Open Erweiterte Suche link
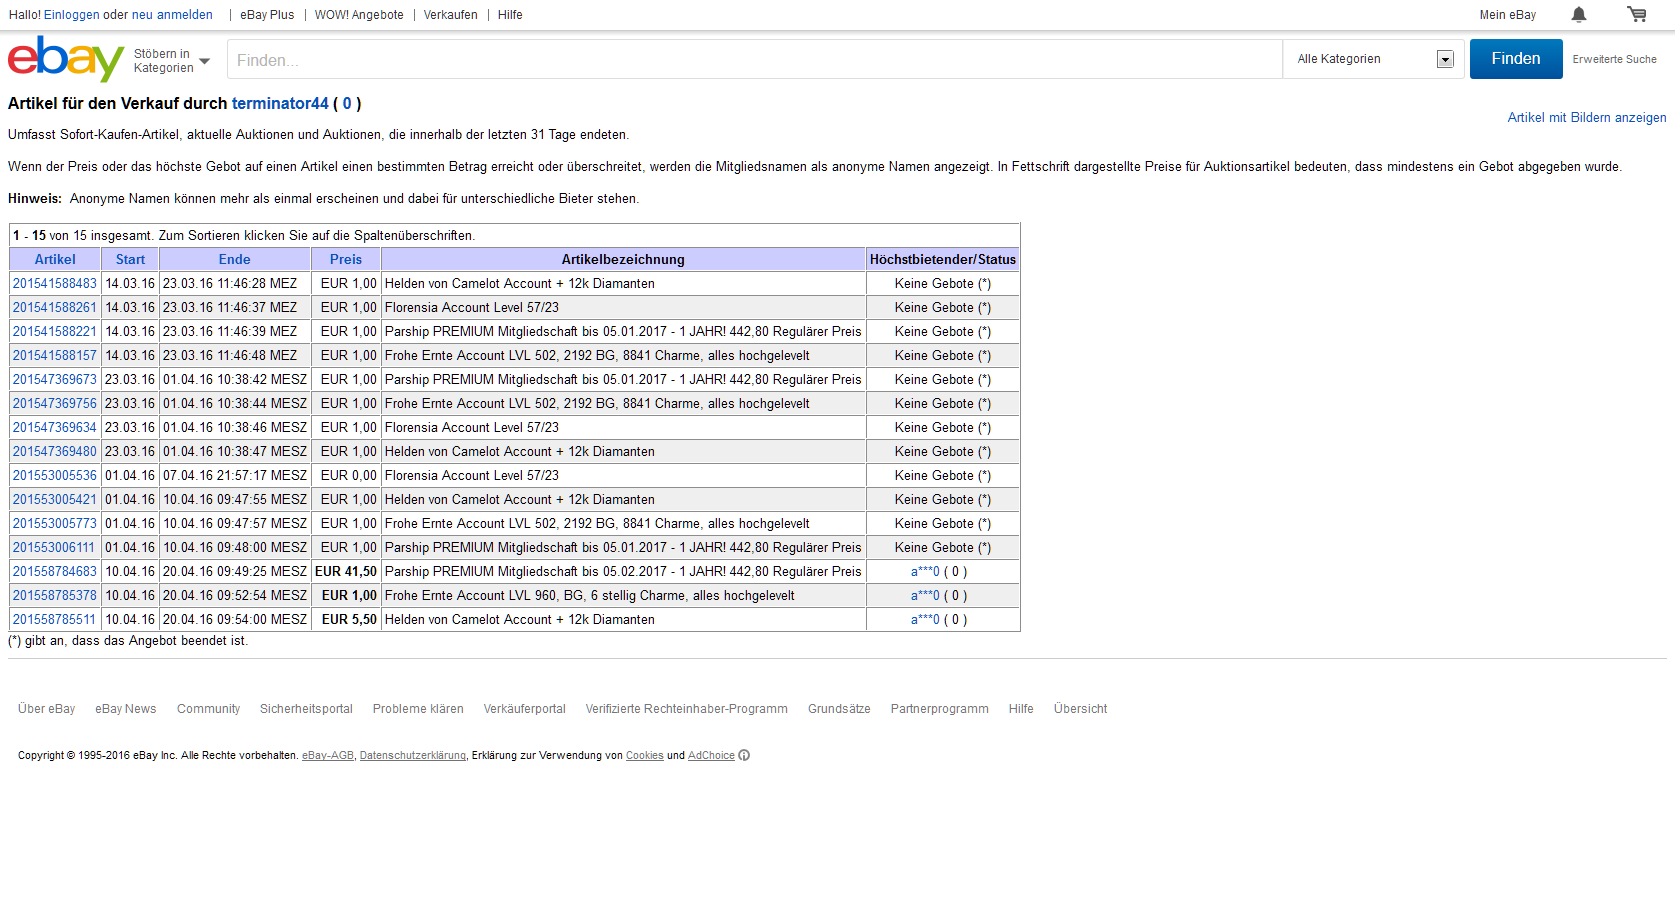 coord(1614,60)
